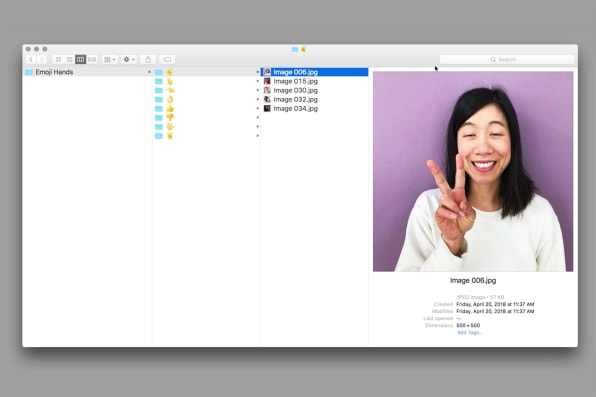
Task: Open the thumbs up emoji folder
Action: pos(206,108)
